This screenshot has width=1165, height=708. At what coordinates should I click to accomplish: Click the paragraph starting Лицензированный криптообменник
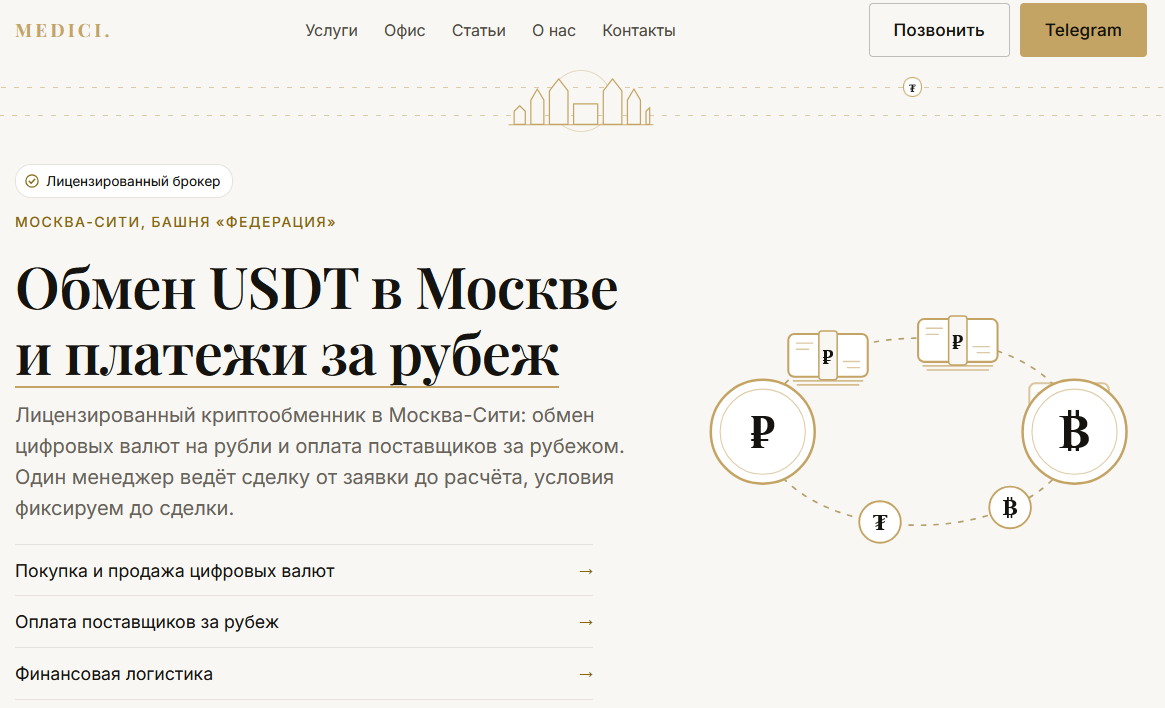319,461
